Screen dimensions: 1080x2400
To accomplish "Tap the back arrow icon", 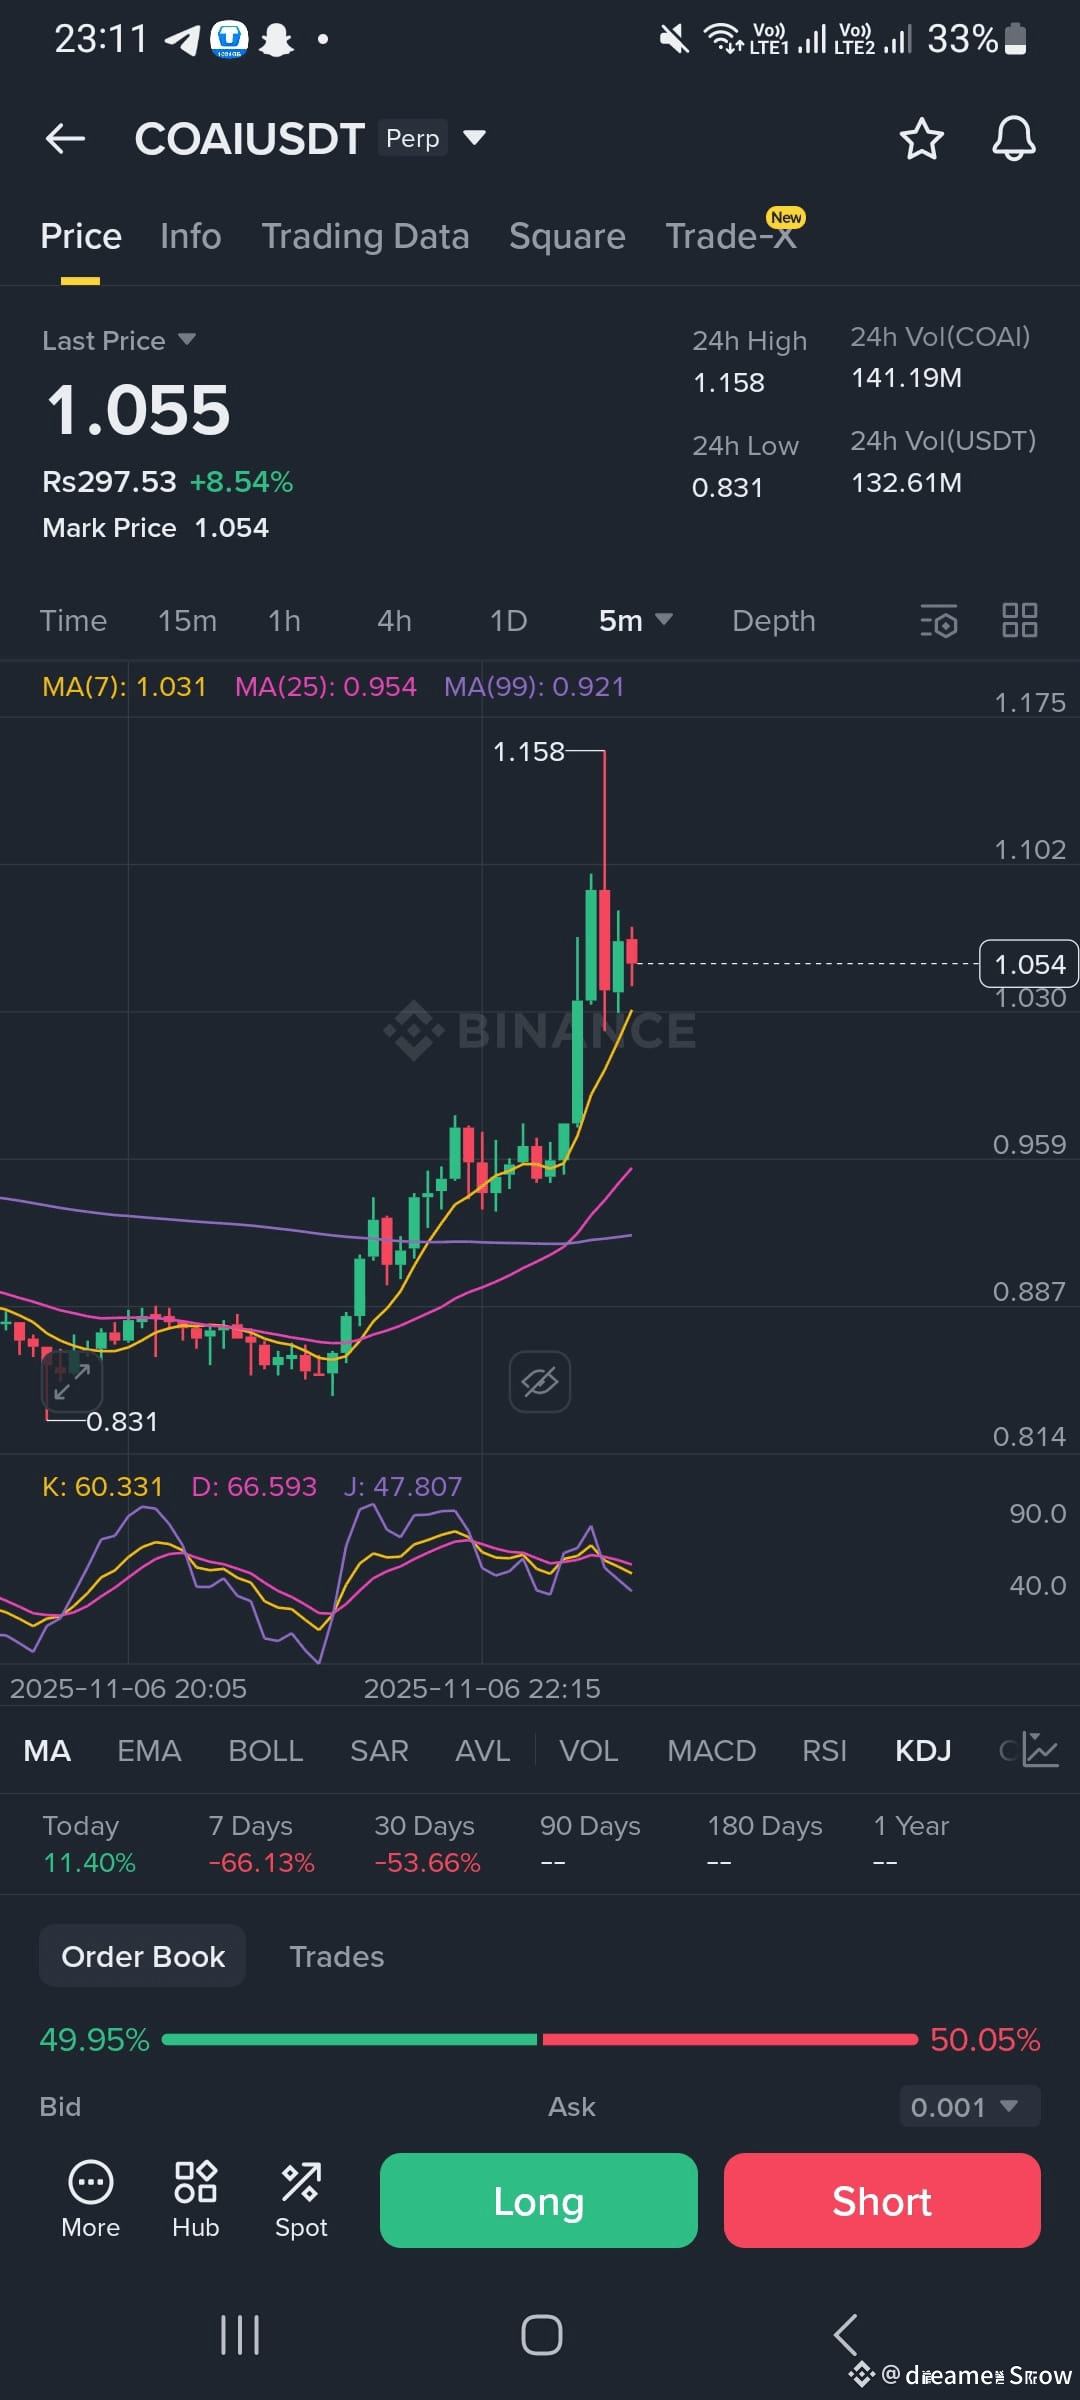I will (x=66, y=138).
